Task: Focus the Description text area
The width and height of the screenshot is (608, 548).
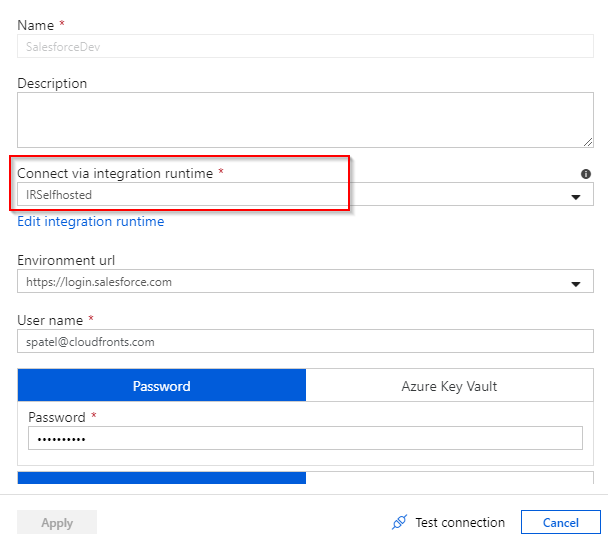Action: [305, 120]
